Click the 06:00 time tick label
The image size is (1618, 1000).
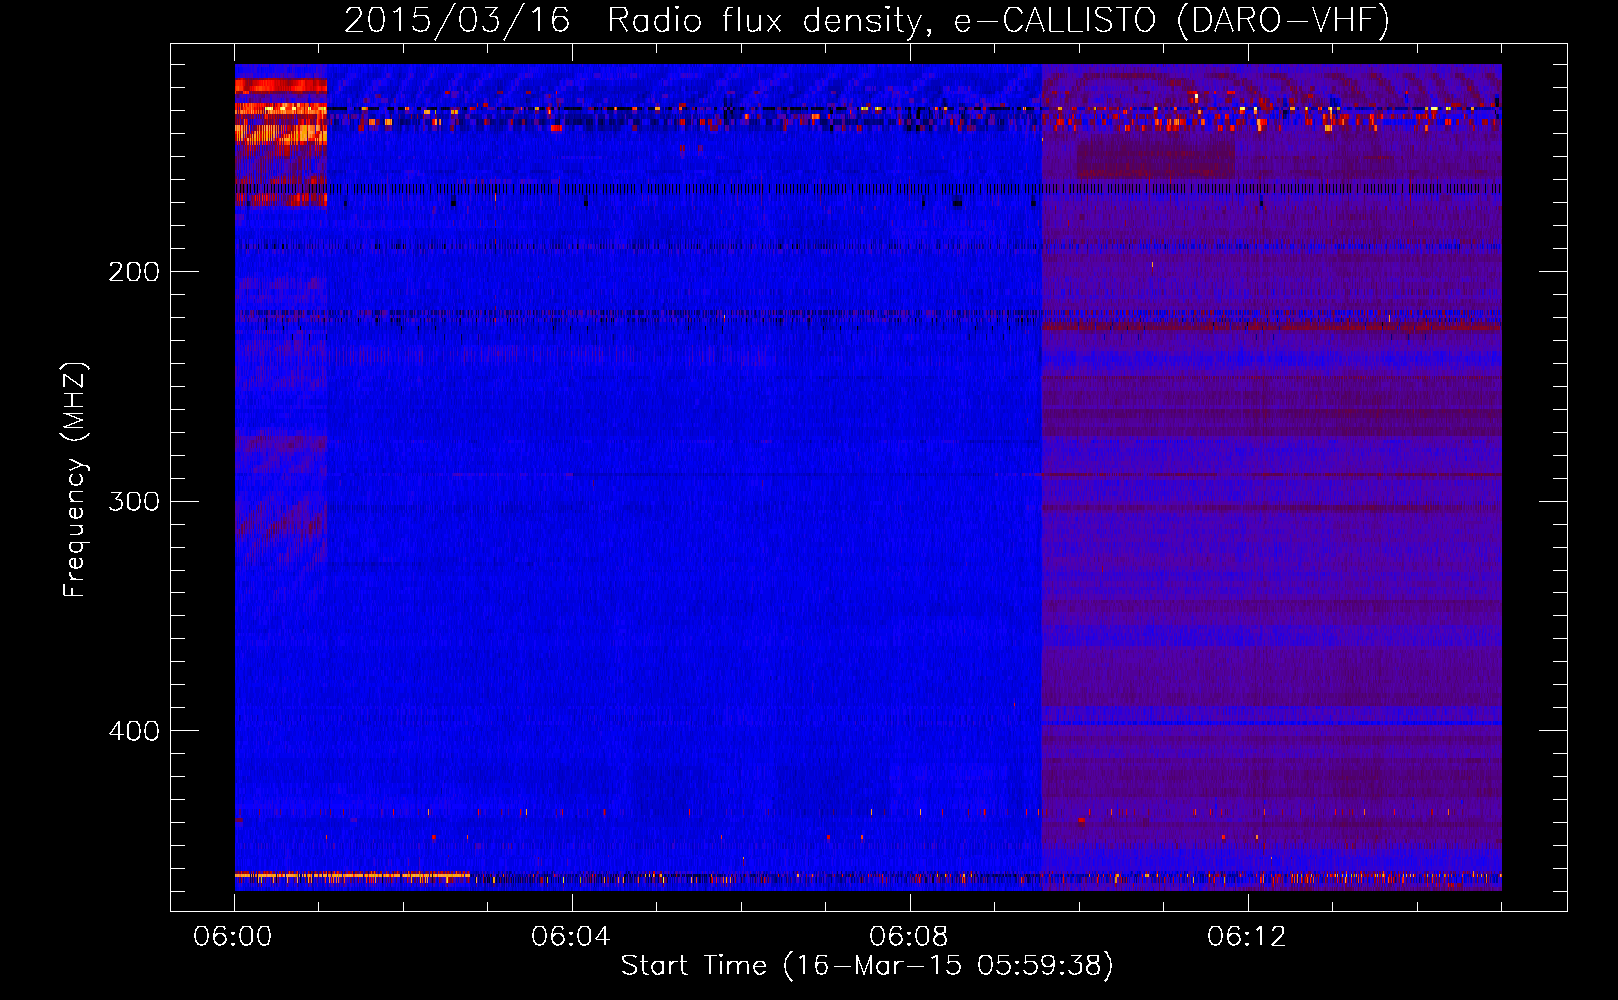pyautogui.click(x=233, y=937)
